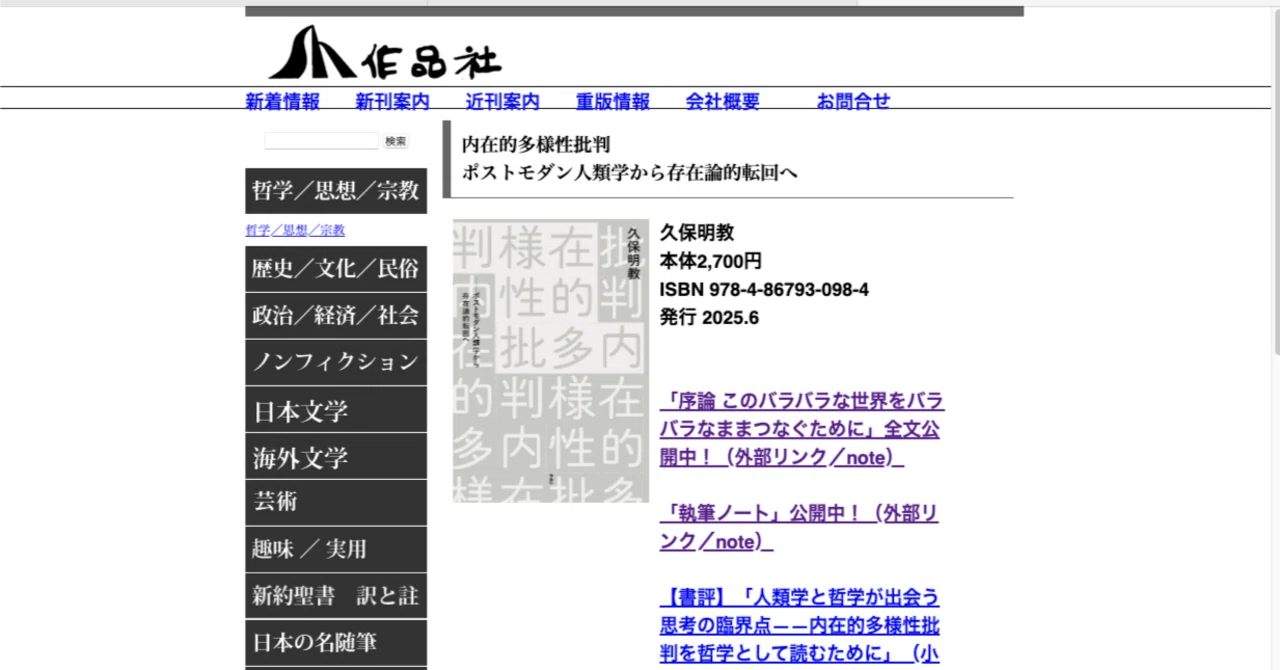Click subtitle ポストモダン人類学から存在論的転回へ
The image size is (1280, 670).
pyautogui.click(x=629, y=173)
